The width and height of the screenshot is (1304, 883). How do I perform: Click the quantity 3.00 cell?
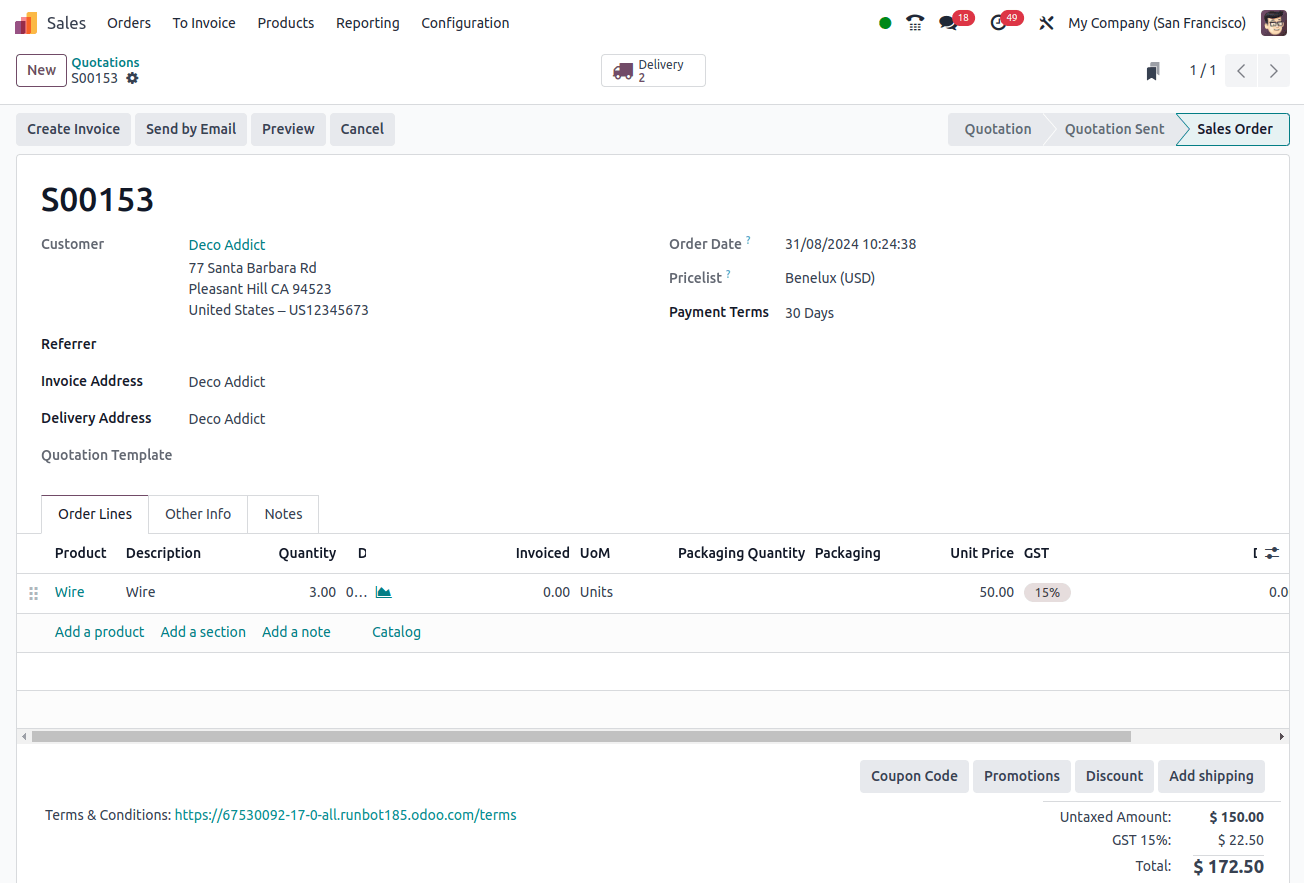coord(322,592)
